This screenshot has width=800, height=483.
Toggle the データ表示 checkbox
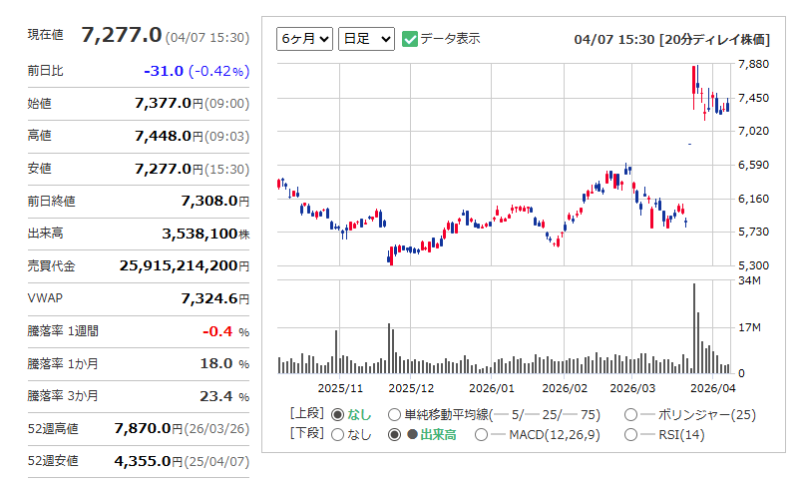(x=410, y=39)
